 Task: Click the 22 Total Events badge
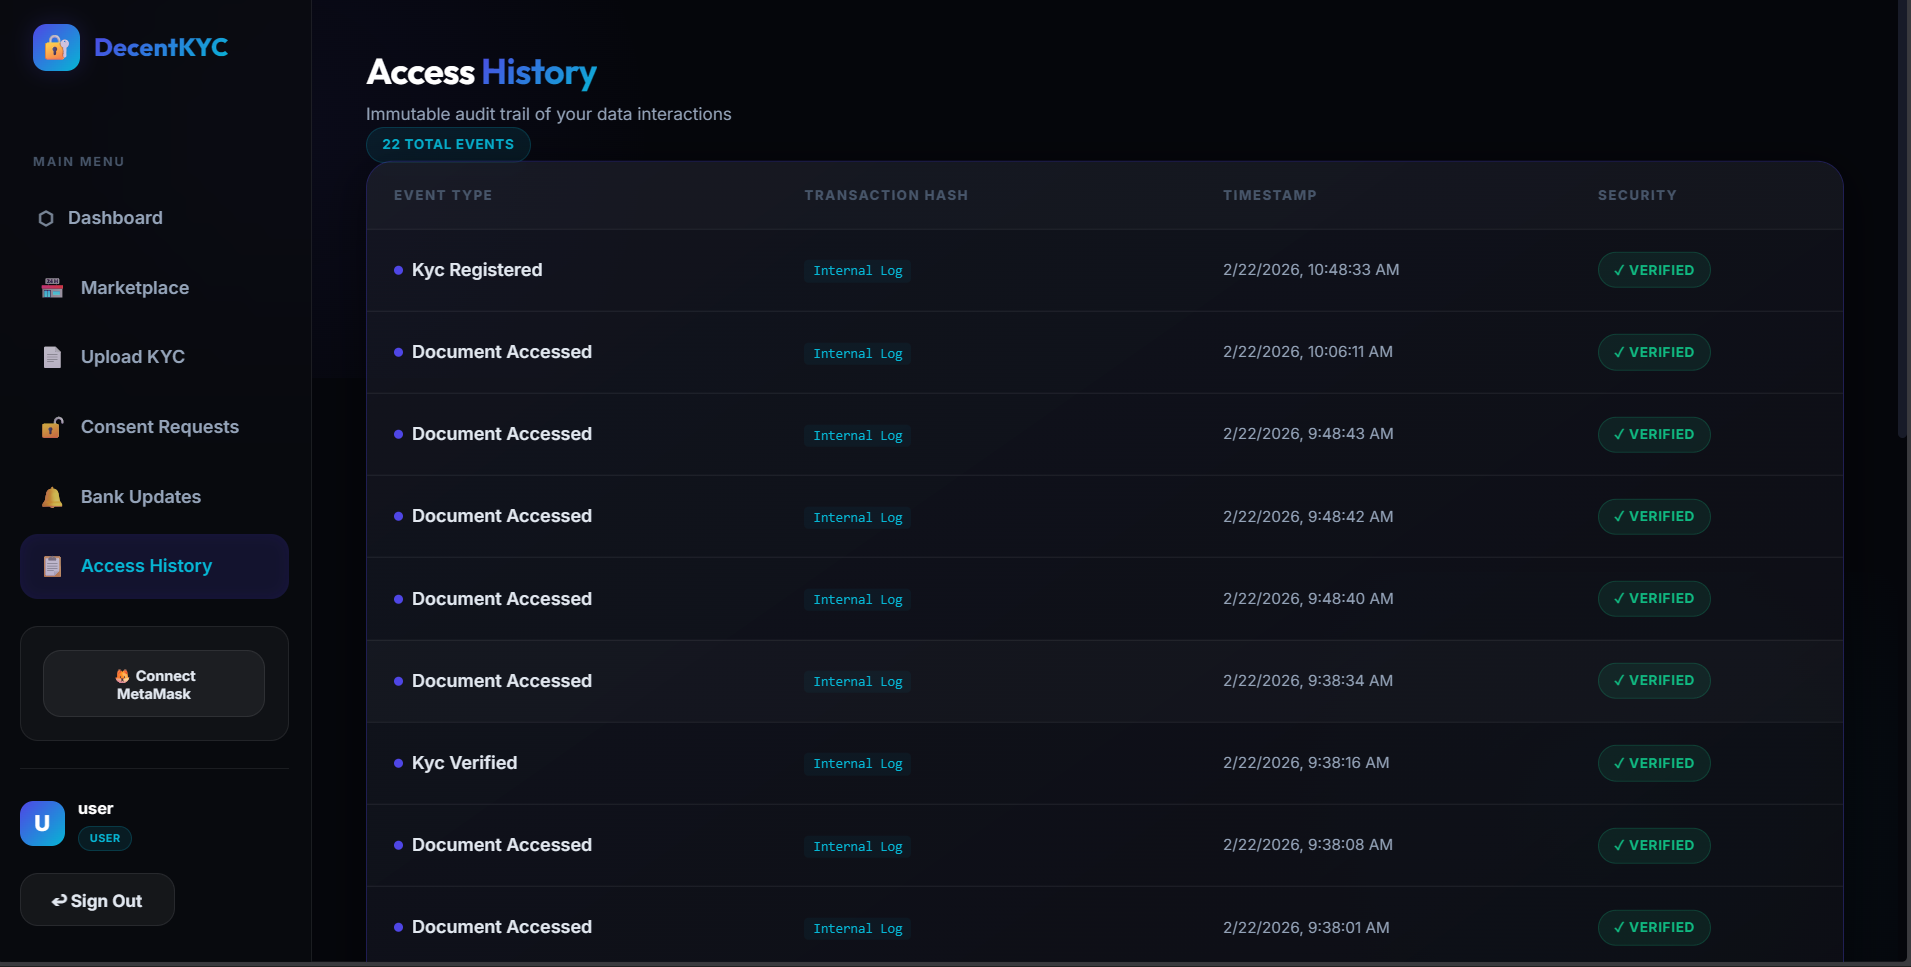tap(448, 145)
